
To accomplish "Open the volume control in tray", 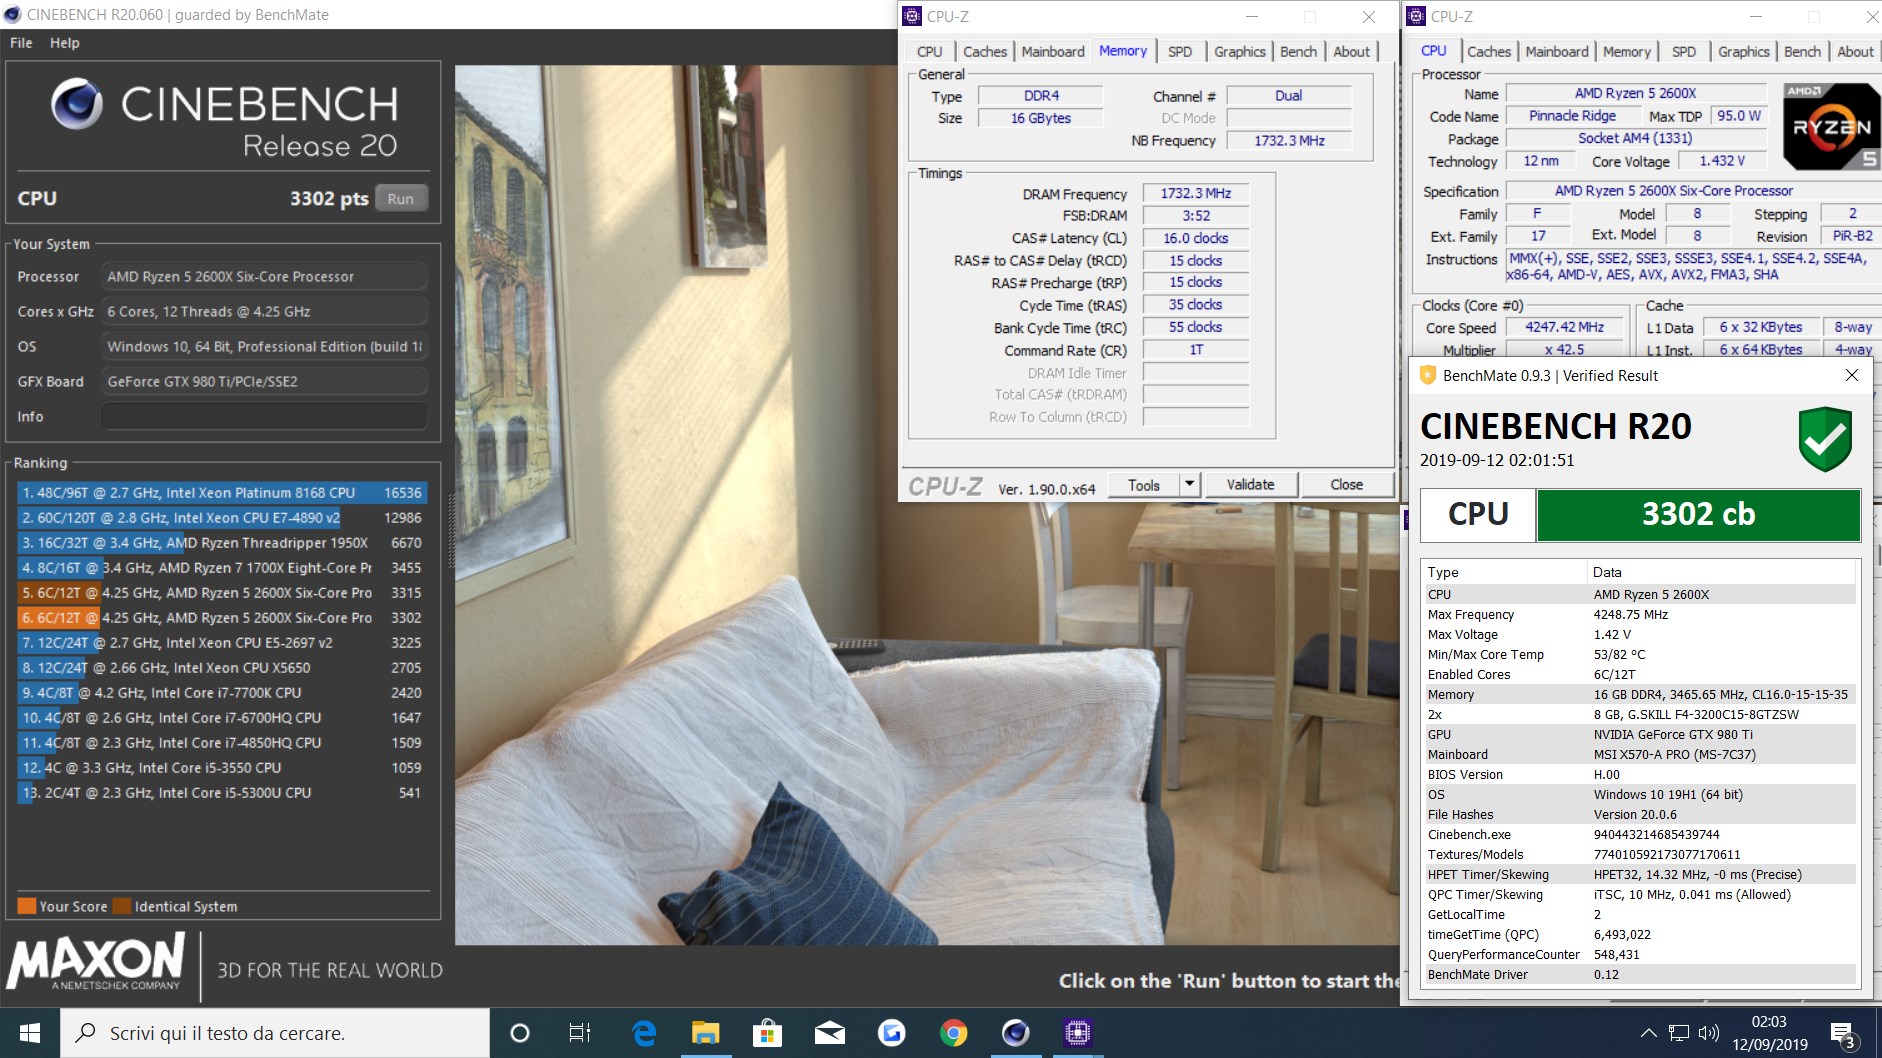I will pyautogui.click(x=1709, y=1033).
